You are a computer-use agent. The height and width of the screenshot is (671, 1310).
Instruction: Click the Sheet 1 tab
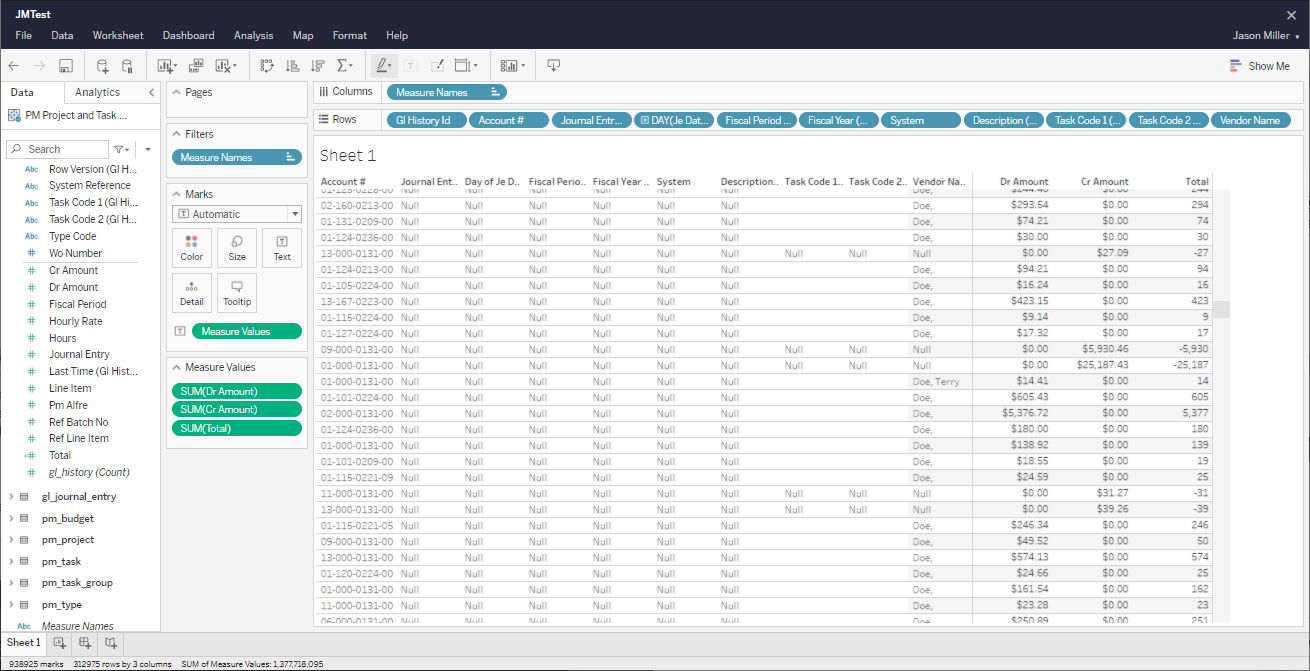pos(24,642)
